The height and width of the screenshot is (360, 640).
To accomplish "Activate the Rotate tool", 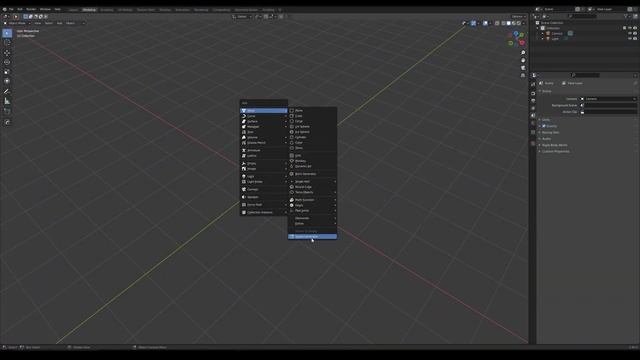I will tap(7, 62).
